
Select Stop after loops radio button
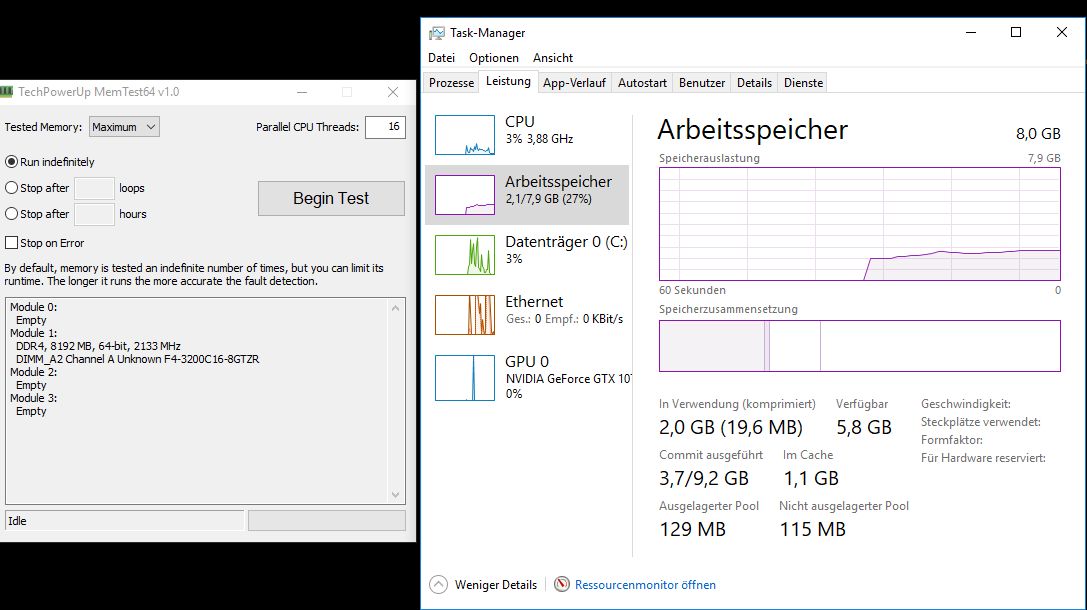[x=11, y=188]
